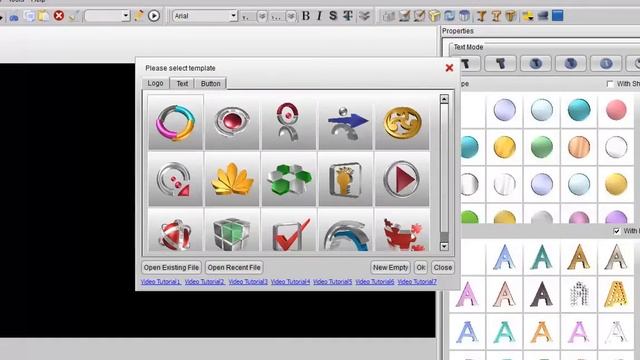Click the Open Recent File button
640x360 pixels.
(234, 267)
